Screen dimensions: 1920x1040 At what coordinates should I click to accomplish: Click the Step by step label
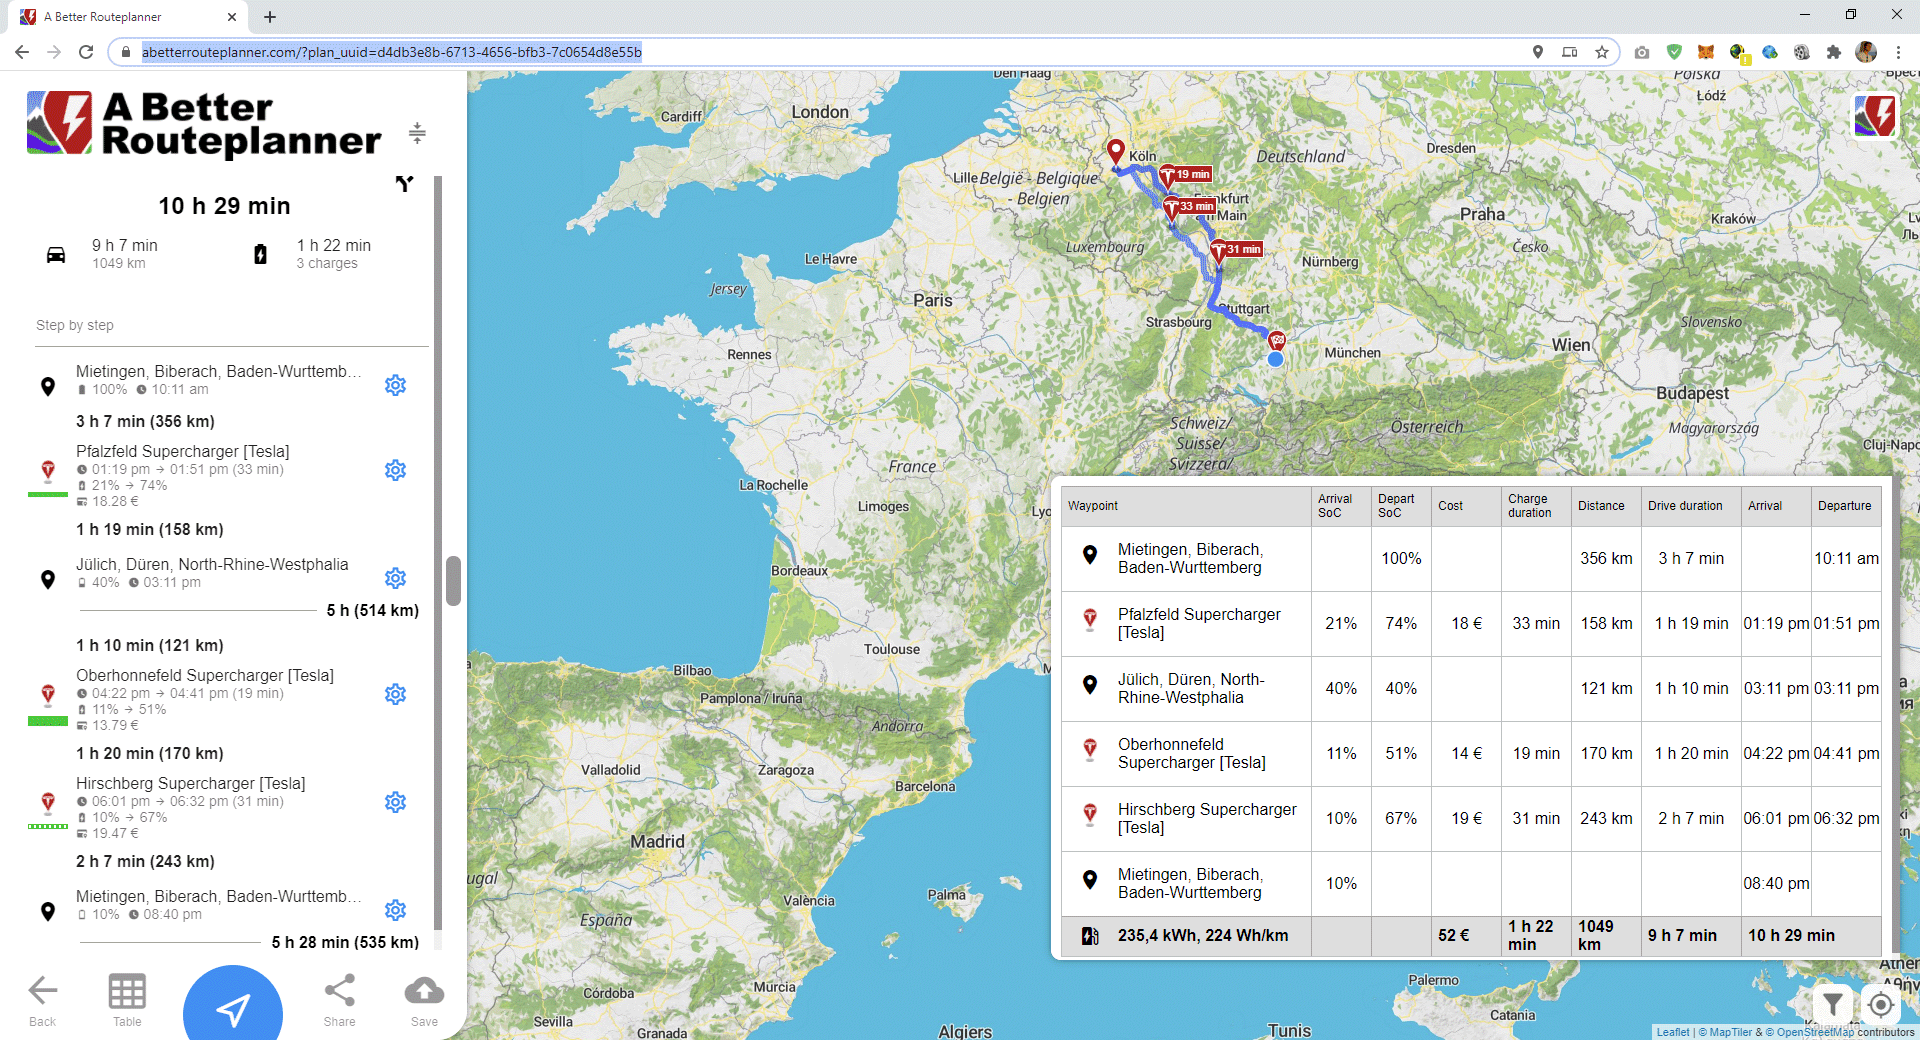pos(75,325)
